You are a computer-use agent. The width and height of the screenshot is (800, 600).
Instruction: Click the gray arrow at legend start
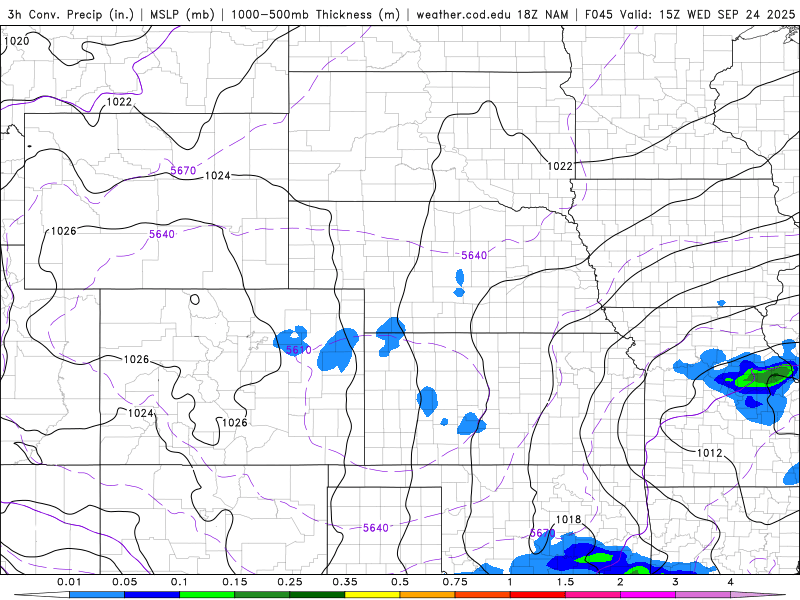click(x=42, y=595)
